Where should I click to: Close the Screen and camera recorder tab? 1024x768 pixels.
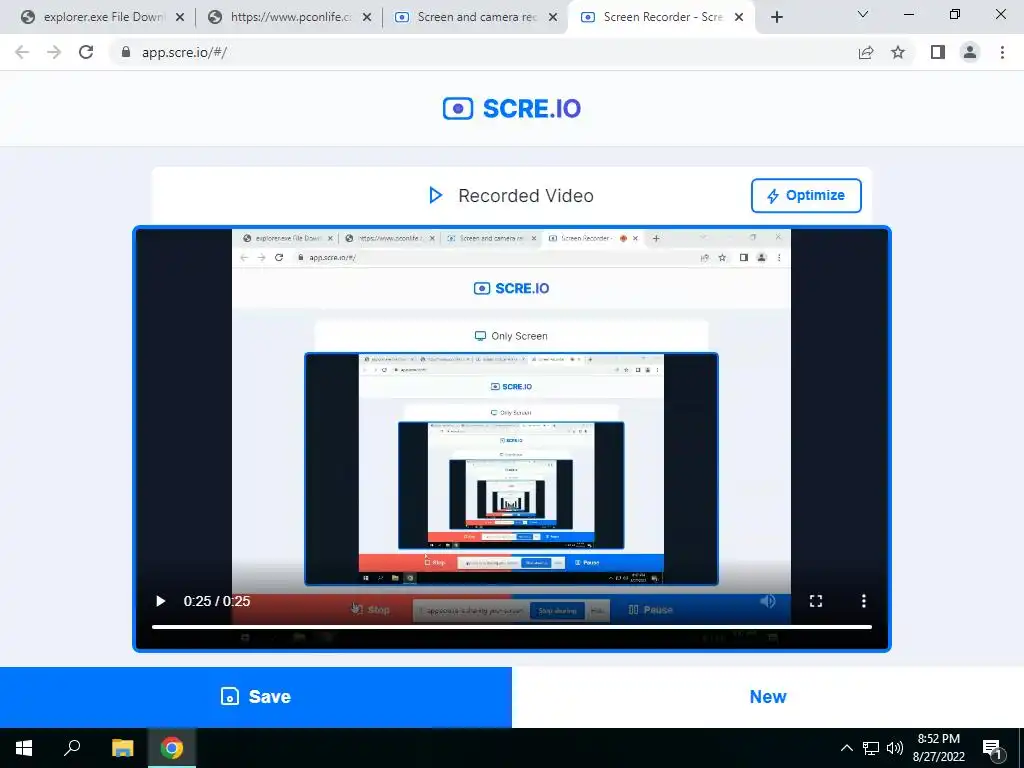pos(553,17)
